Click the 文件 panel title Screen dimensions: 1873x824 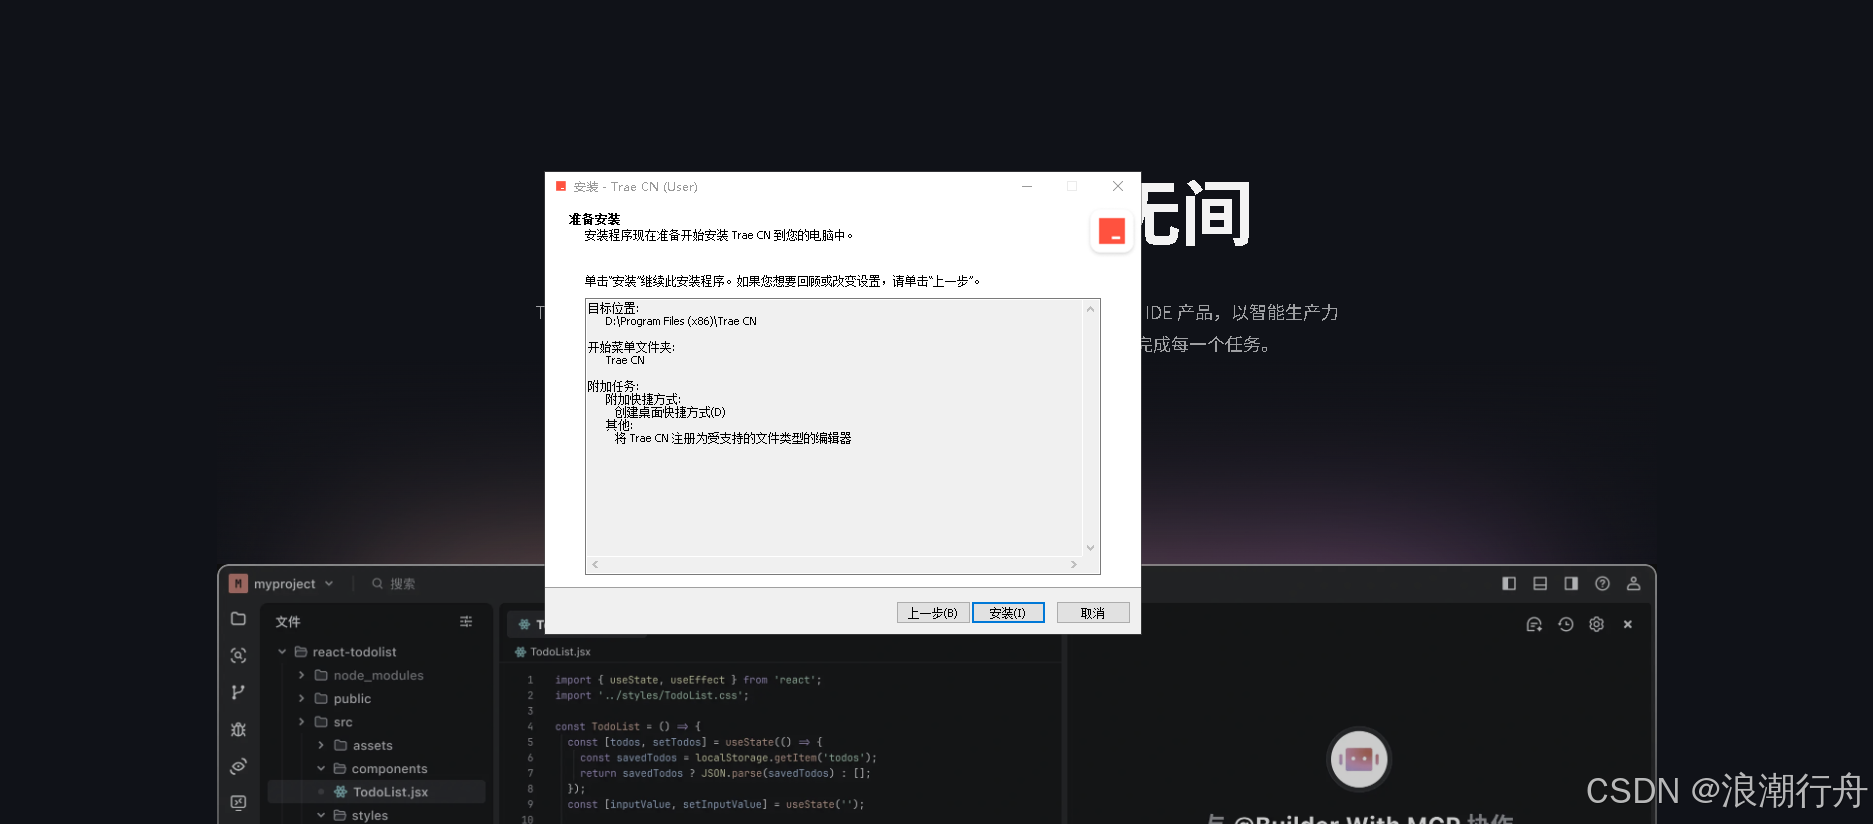coord(288,622)
